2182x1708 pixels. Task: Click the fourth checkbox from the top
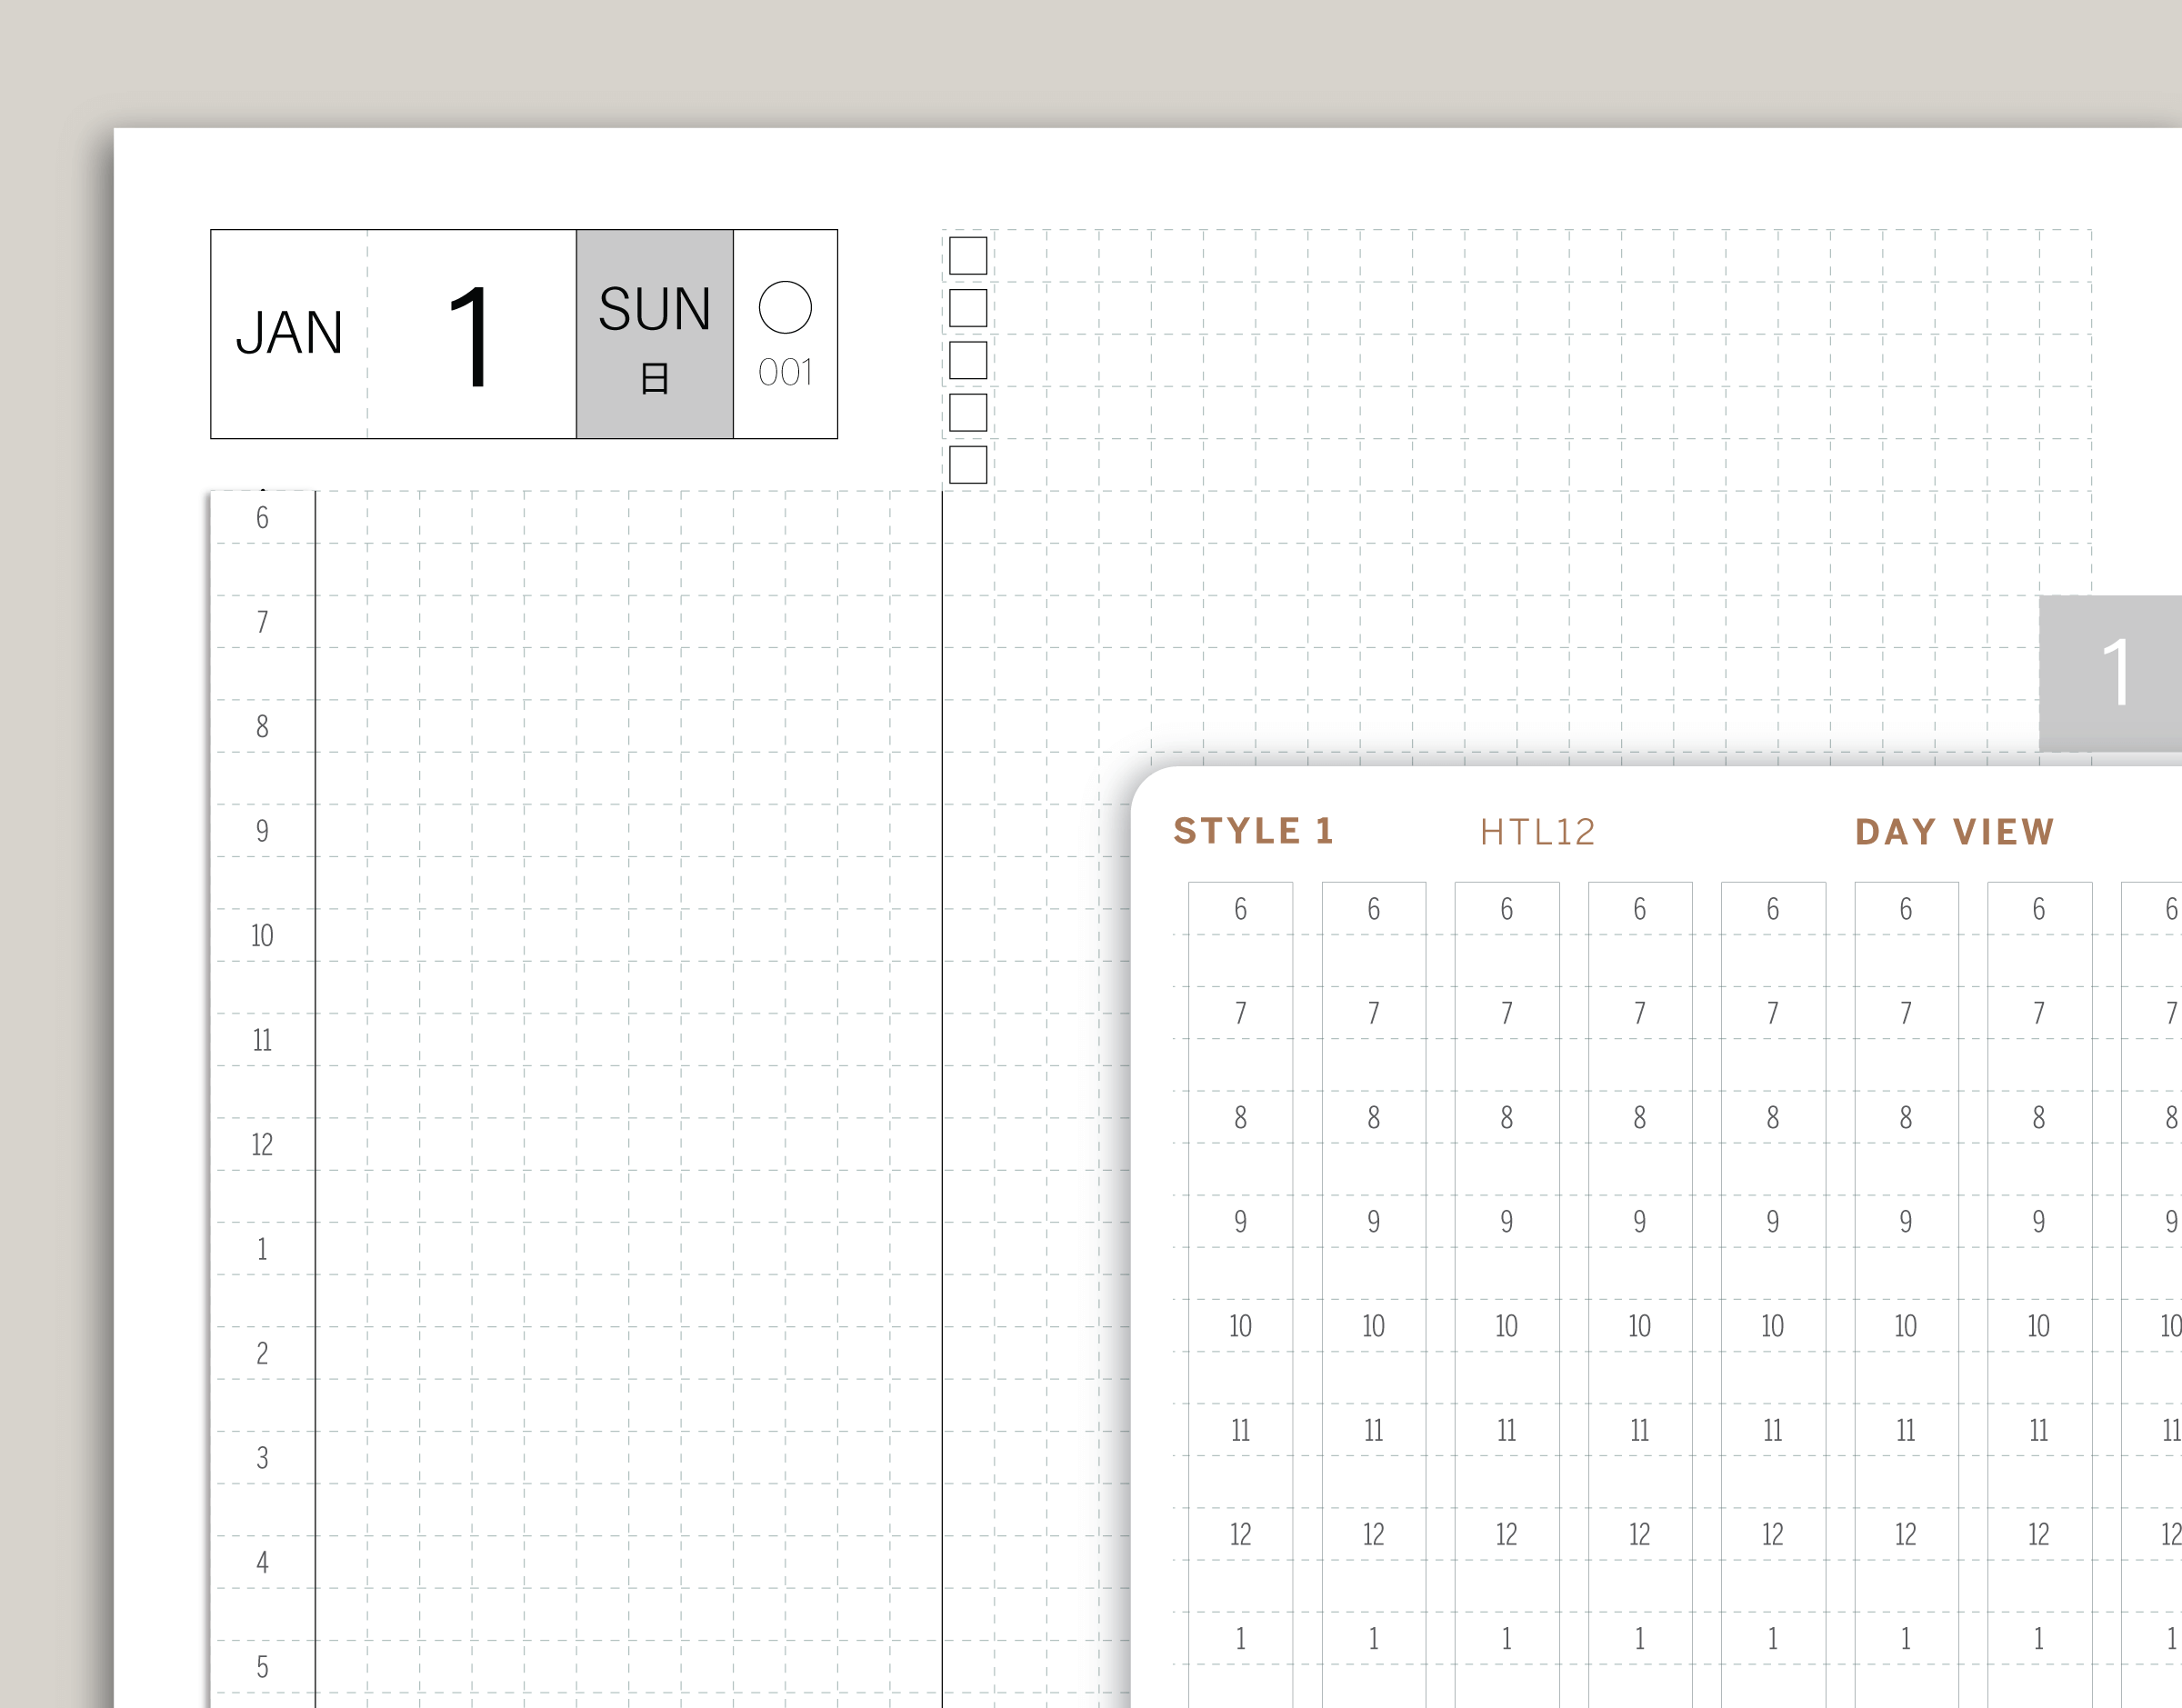967,412
